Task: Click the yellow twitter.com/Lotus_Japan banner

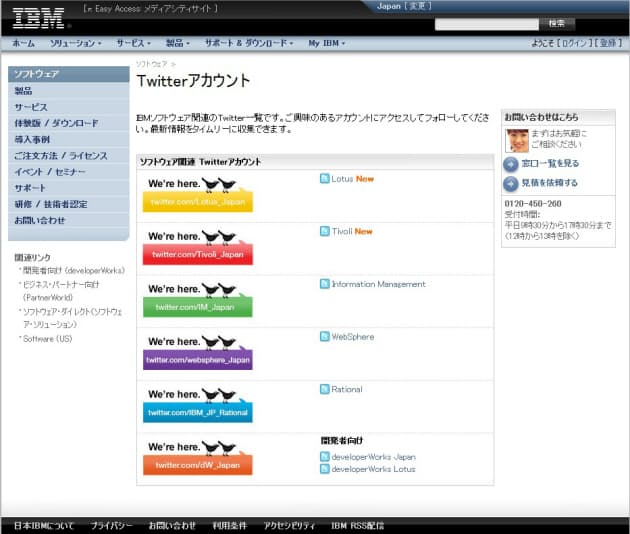Action: pos(198,202)
